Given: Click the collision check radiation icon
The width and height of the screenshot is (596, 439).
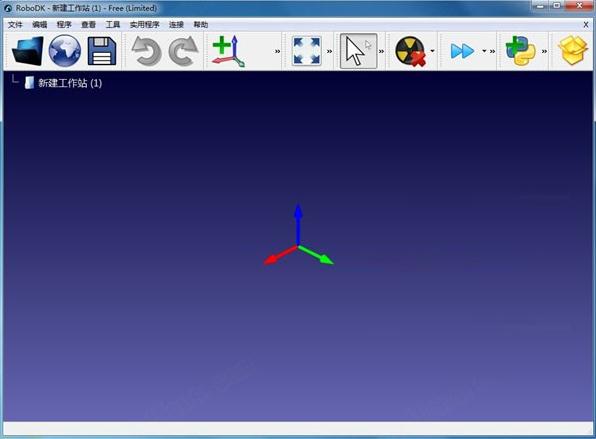Looking at the screenshot, I should point(411,51).
